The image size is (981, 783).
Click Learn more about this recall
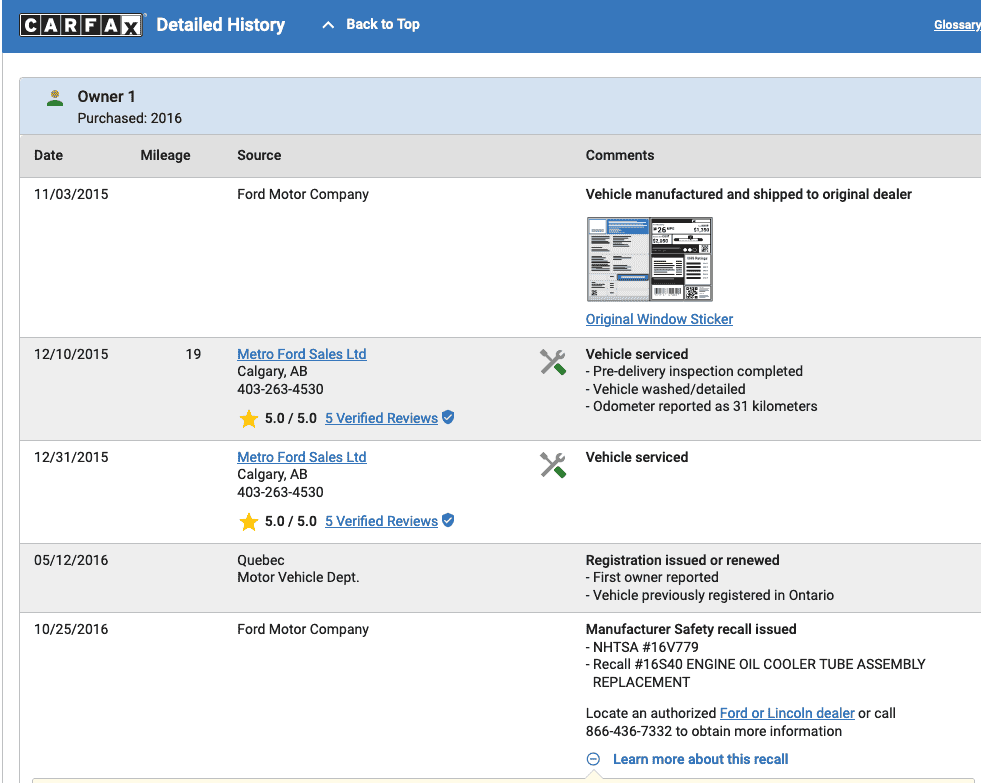700,759
